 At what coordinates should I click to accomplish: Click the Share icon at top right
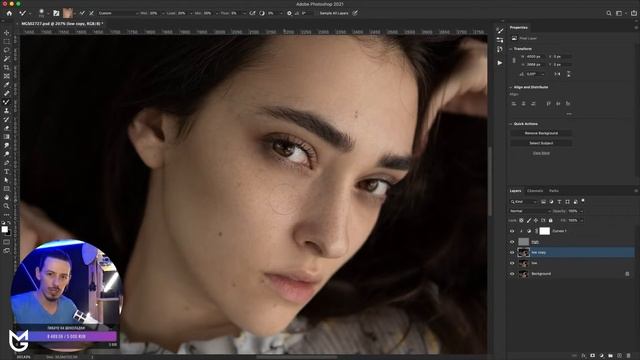633,13
